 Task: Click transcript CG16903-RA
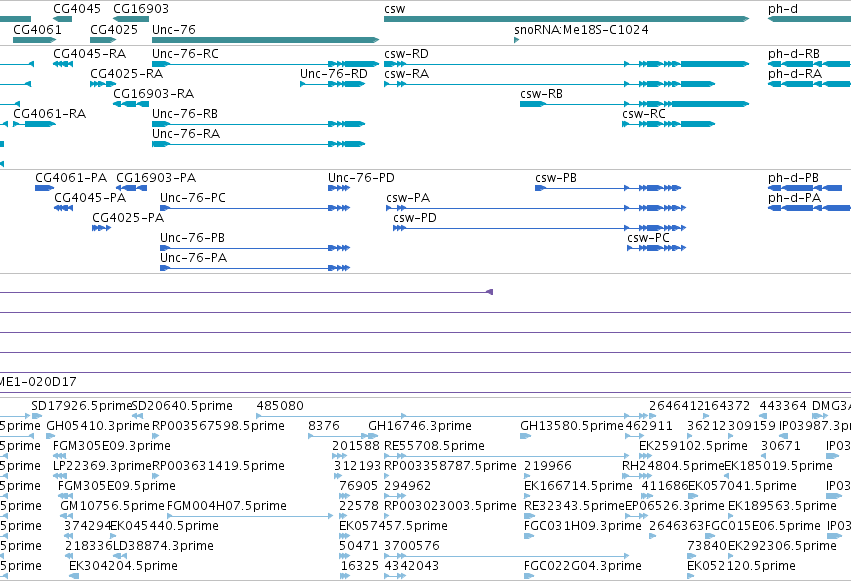[x=131, y=104]
